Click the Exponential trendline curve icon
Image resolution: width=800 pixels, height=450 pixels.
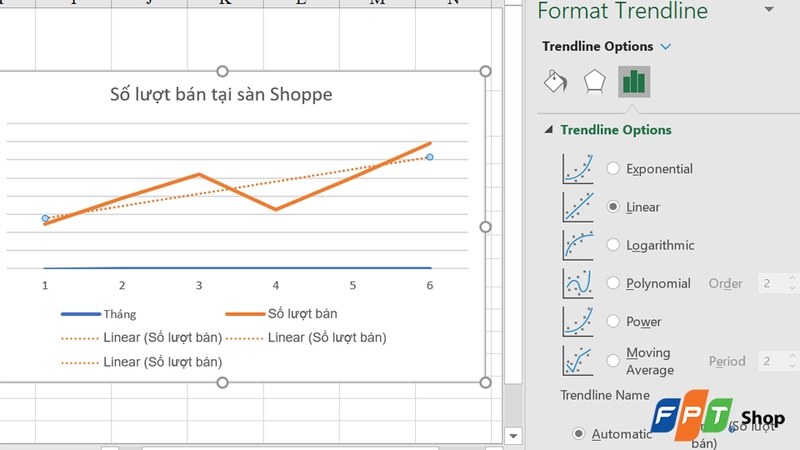click(x=578, y=168)
